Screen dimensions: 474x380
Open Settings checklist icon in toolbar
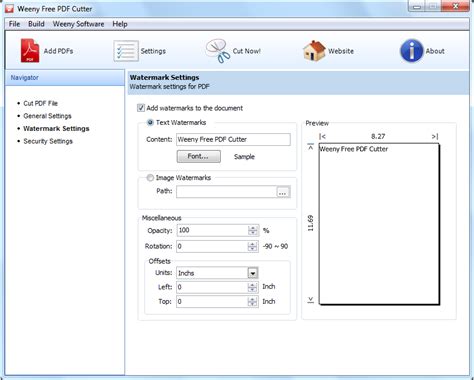click(x=126, y=51)
